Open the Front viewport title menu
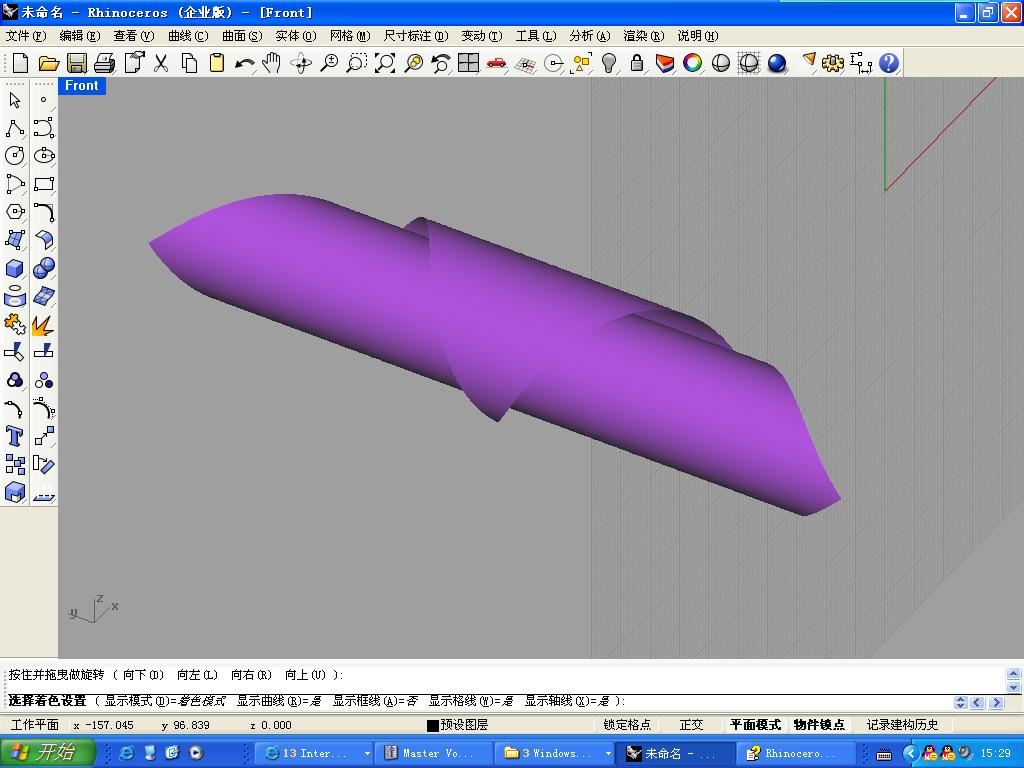 click(82, 86)
